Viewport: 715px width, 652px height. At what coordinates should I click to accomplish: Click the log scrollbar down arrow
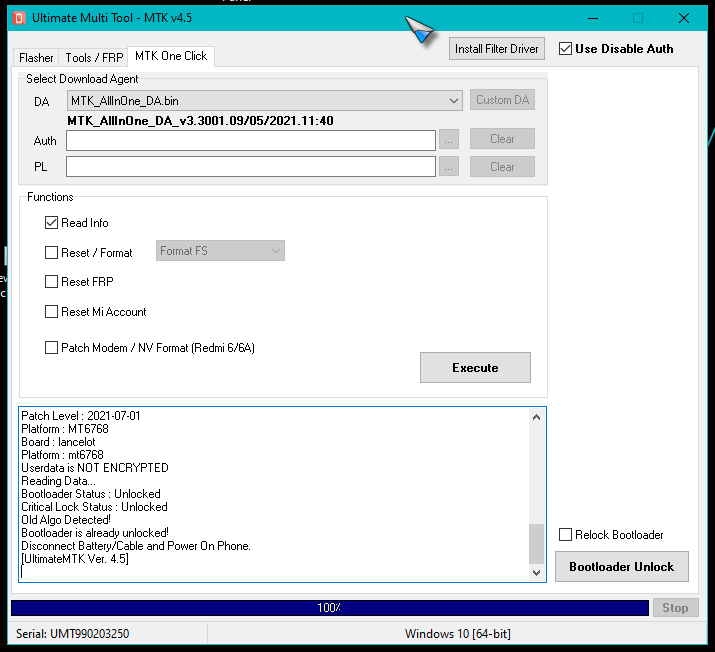(537, 573)
